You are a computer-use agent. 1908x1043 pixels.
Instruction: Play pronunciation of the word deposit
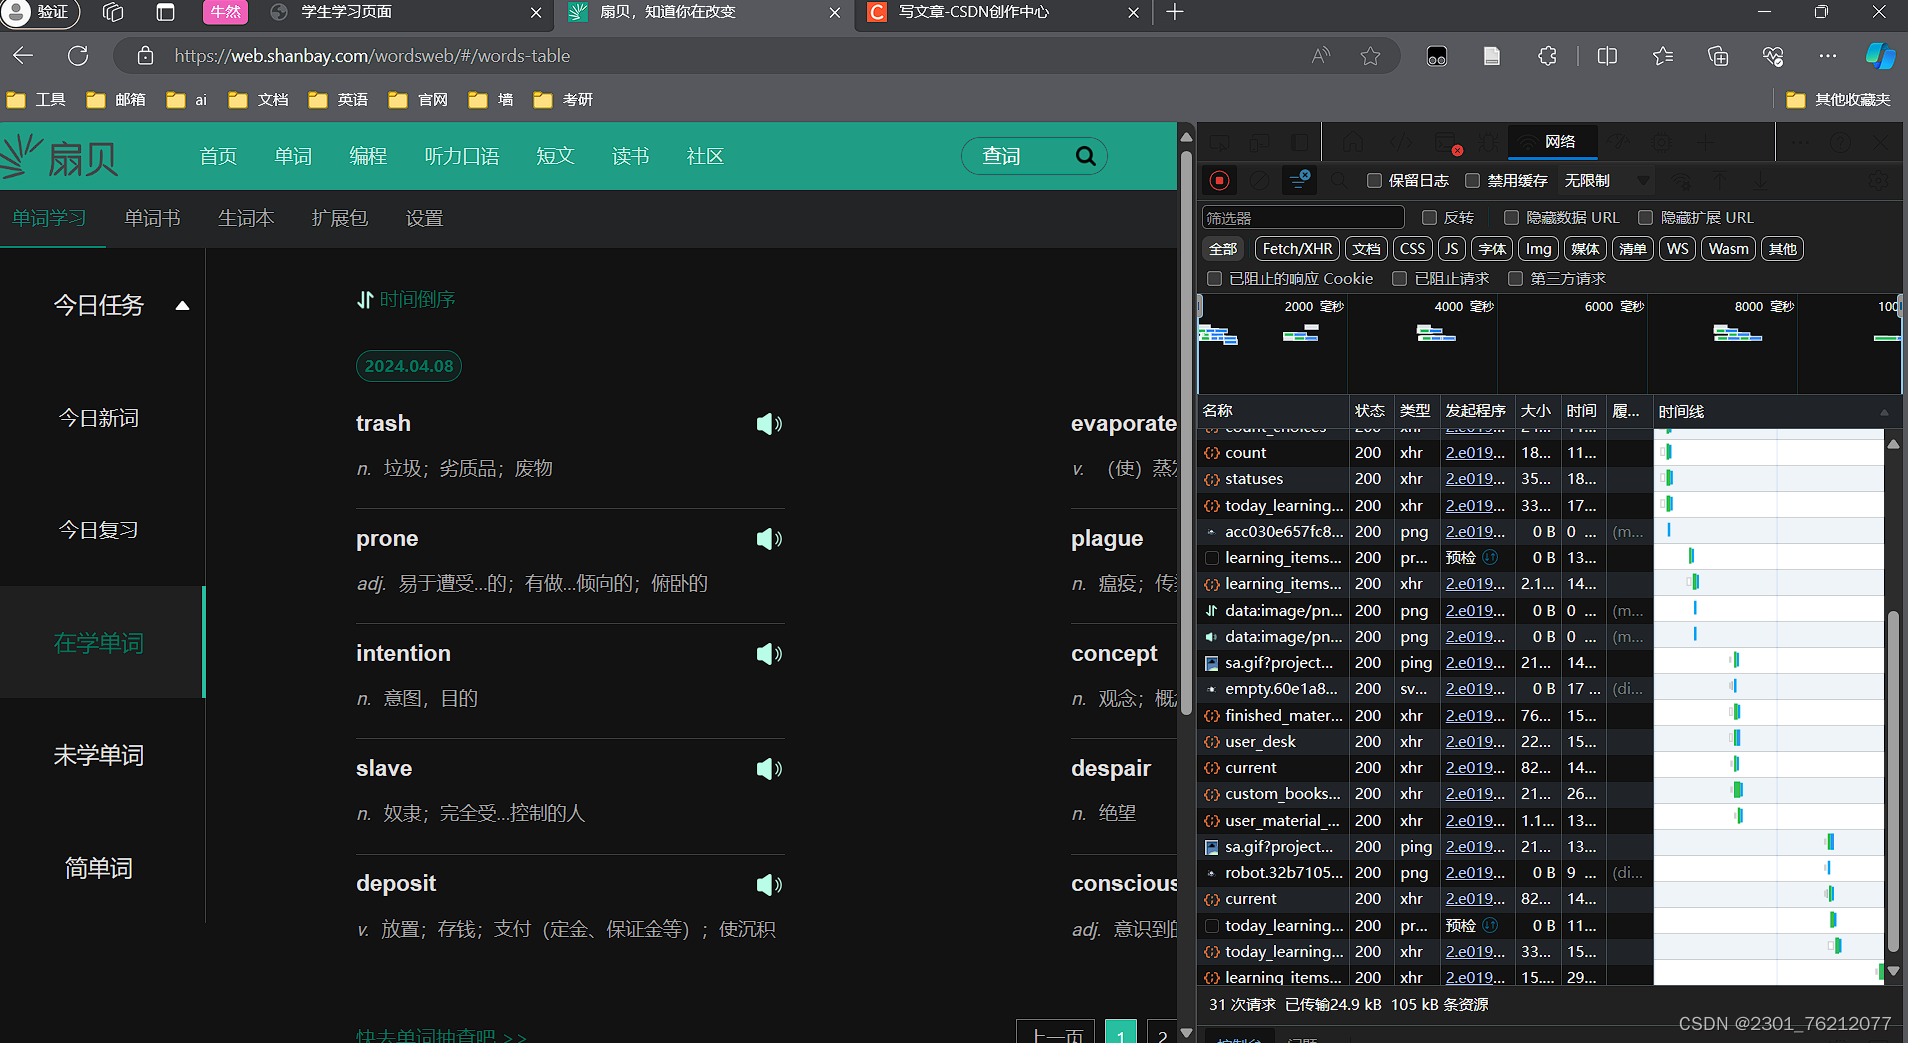pyautogui.click(x=768, y=885)
